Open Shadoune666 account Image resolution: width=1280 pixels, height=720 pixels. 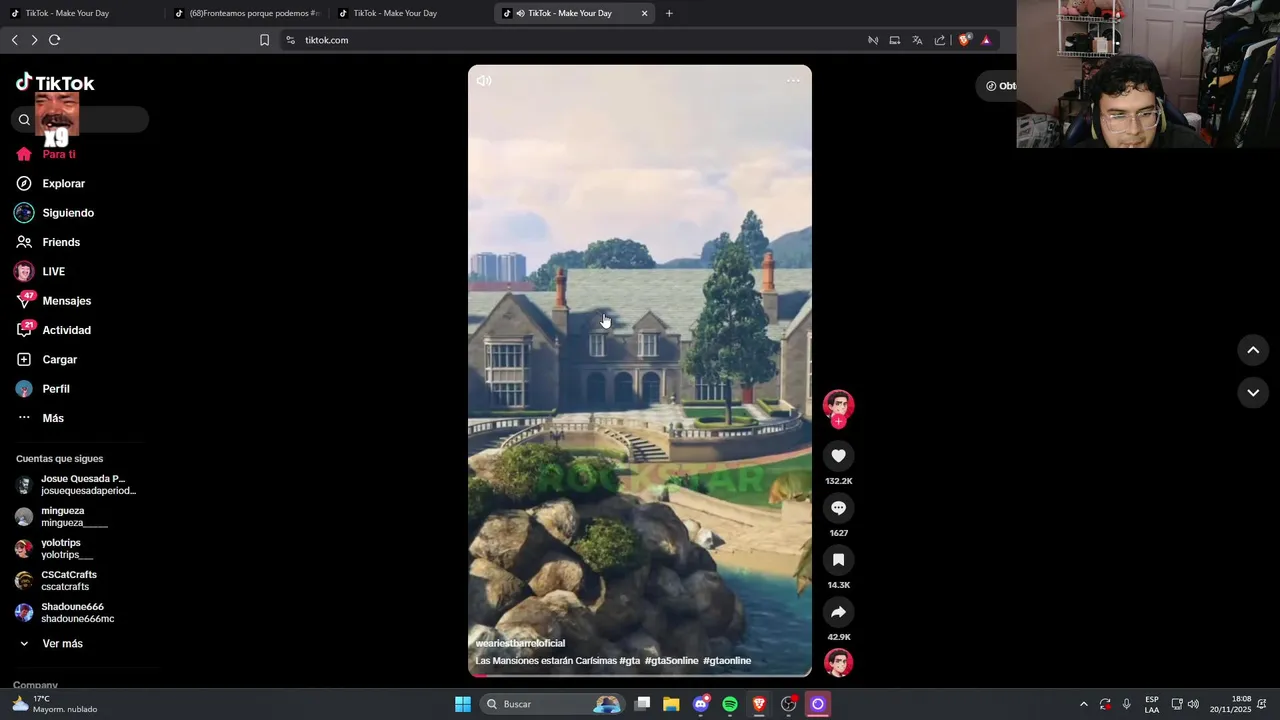point(66,613)
